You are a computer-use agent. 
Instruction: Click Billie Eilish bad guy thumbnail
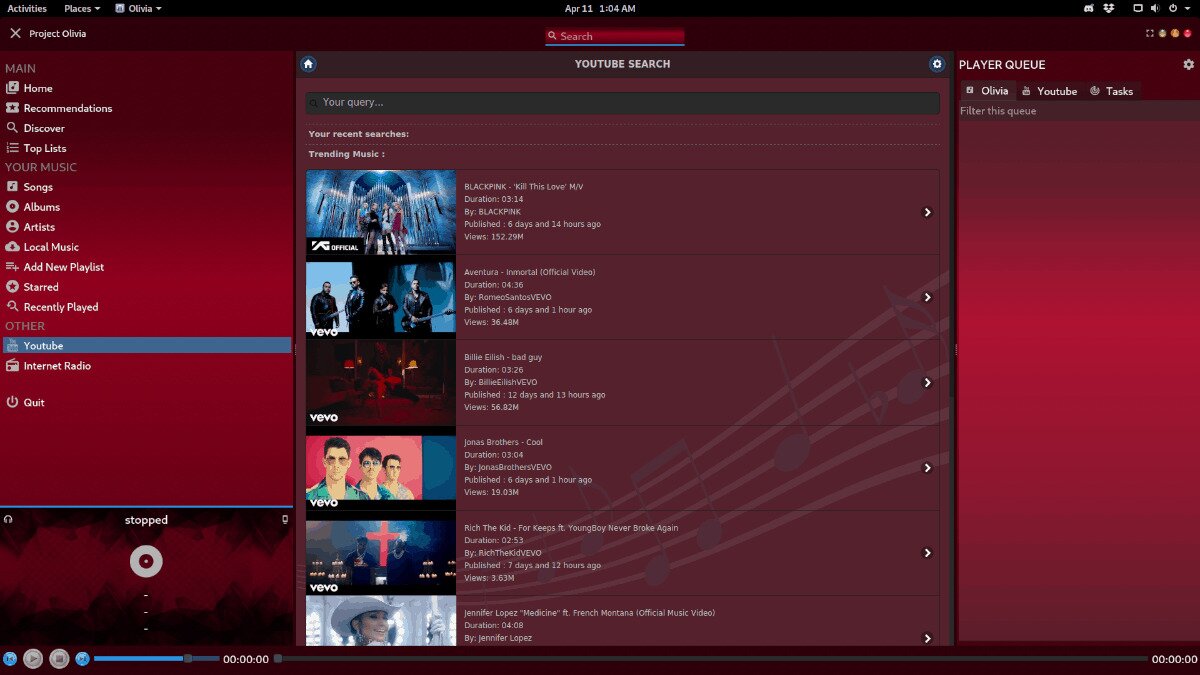coord(381,382)
